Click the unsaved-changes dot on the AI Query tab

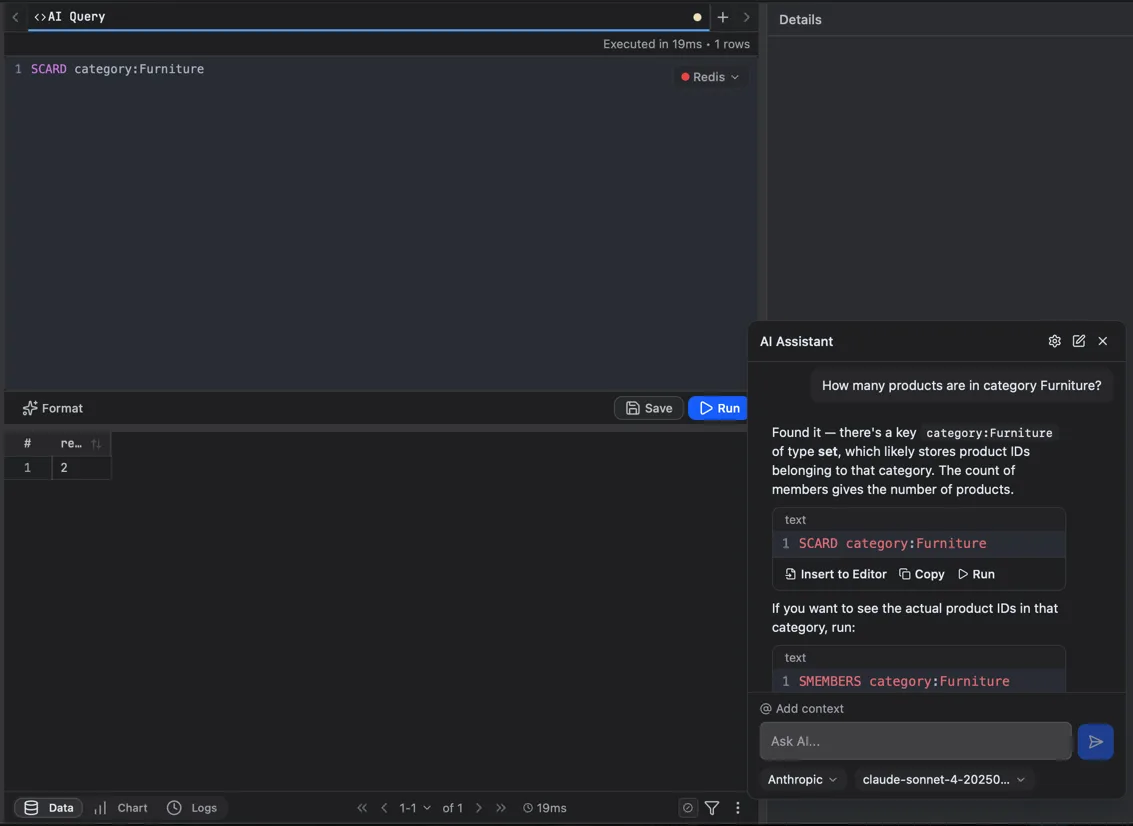click(697, 17)
